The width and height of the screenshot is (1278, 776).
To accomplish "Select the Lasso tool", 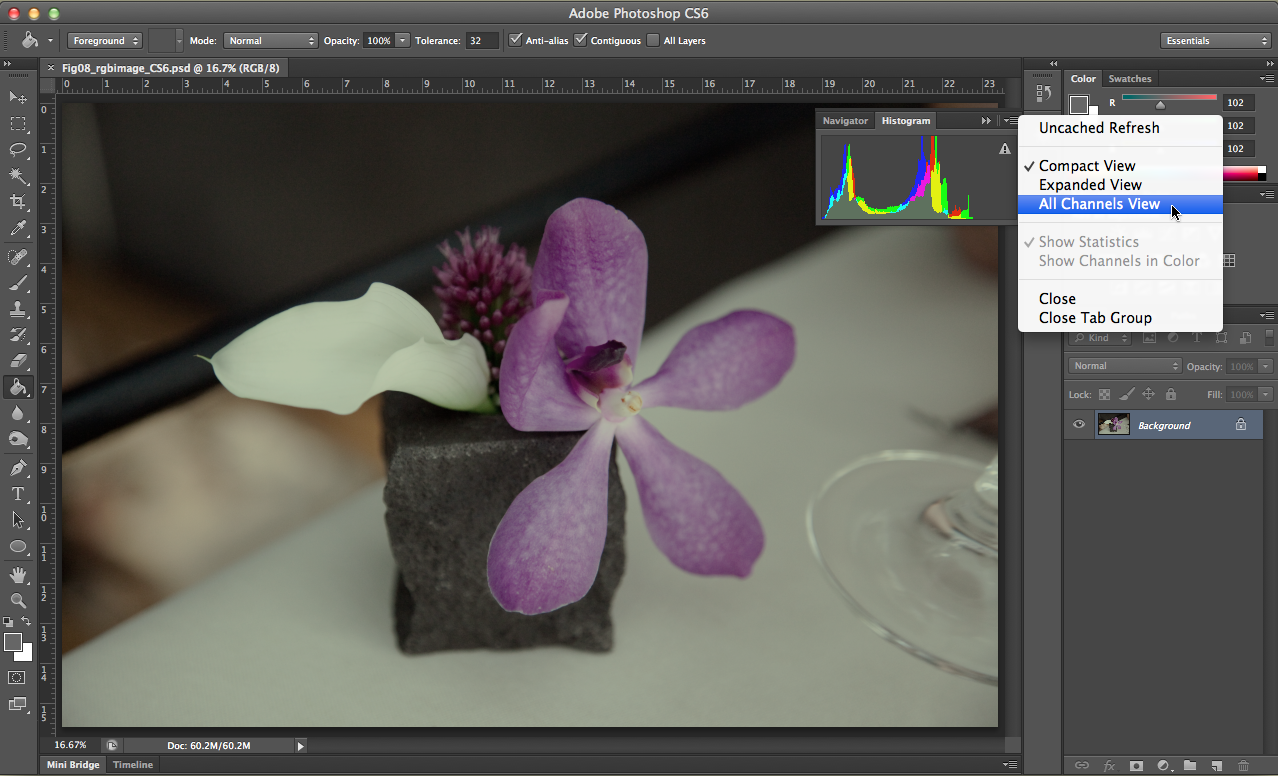I will coord(18,150).
